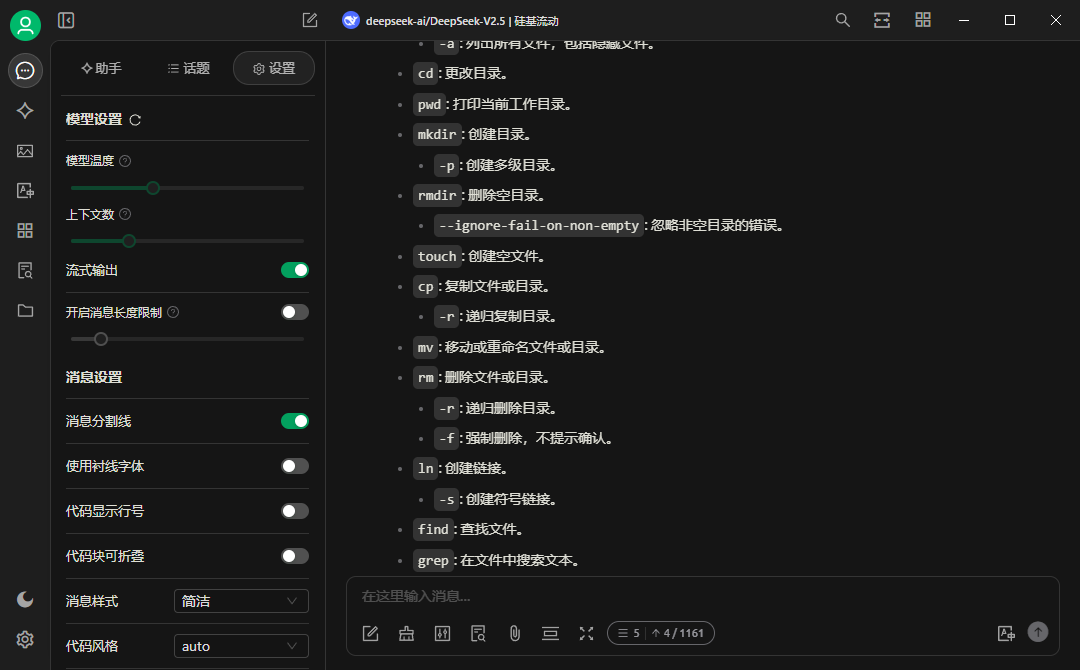Open the agents sparkle sidebar icon
This screenshot has width=1080, height=670.
tap(25, 111)
